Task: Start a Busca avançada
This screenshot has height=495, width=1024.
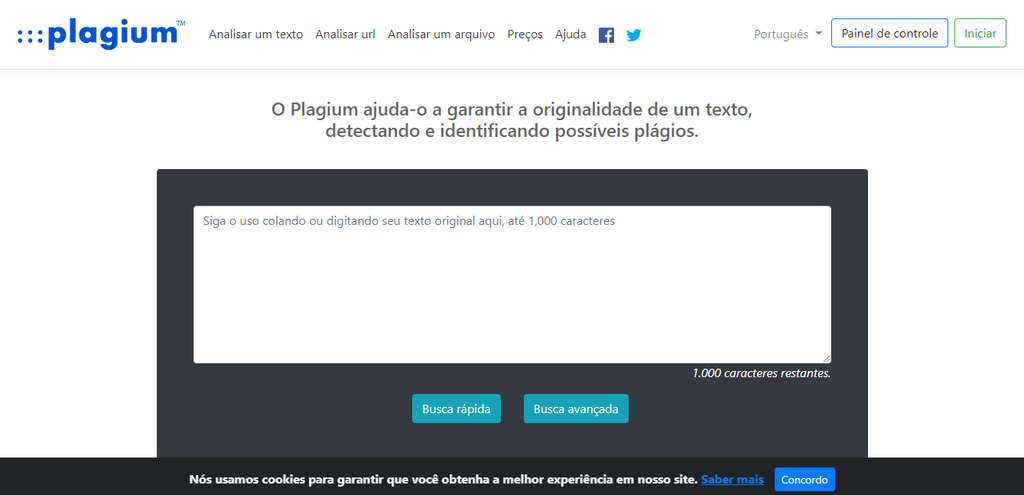Action: 576,409
